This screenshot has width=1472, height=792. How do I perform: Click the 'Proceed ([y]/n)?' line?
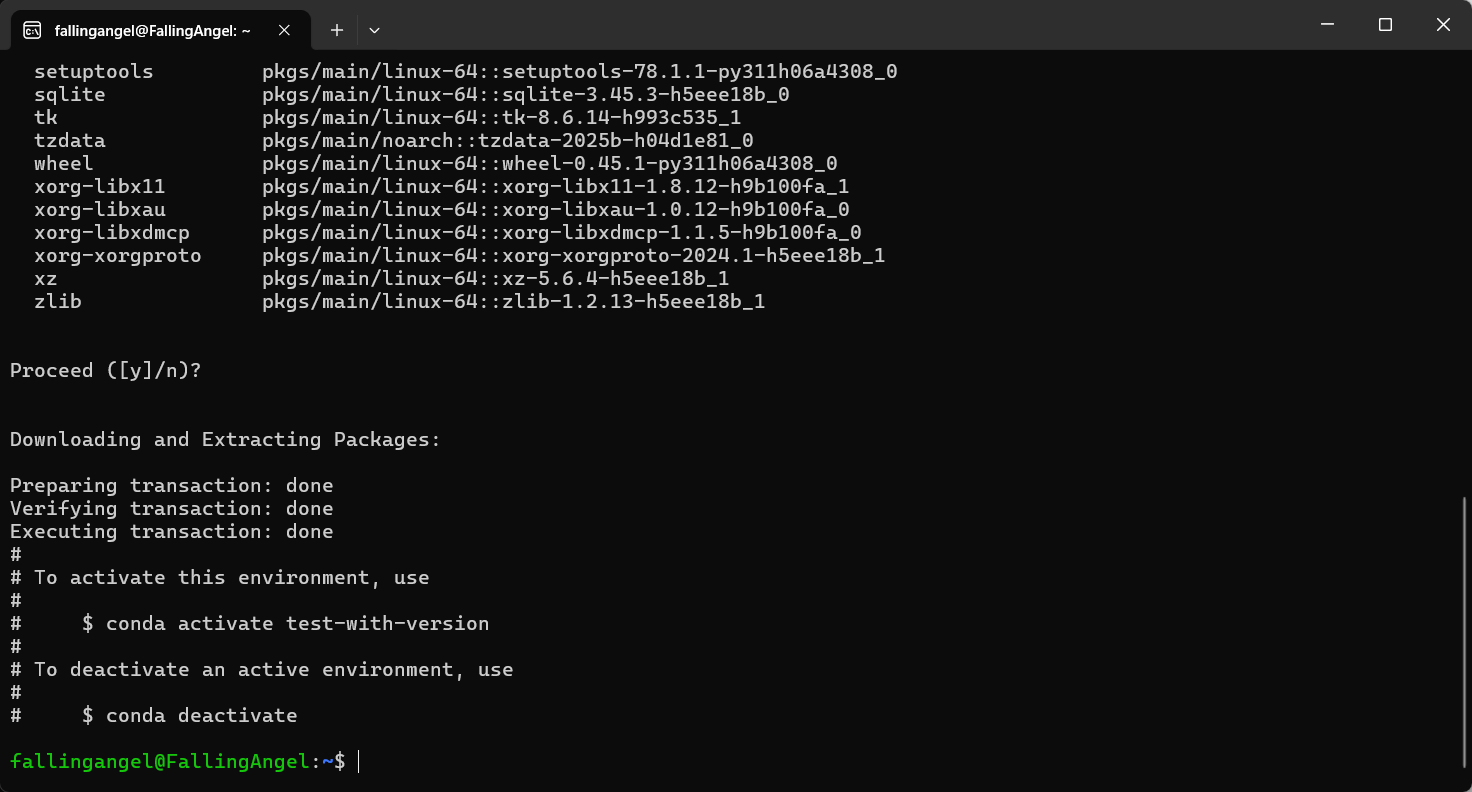[x=106, y=370]
